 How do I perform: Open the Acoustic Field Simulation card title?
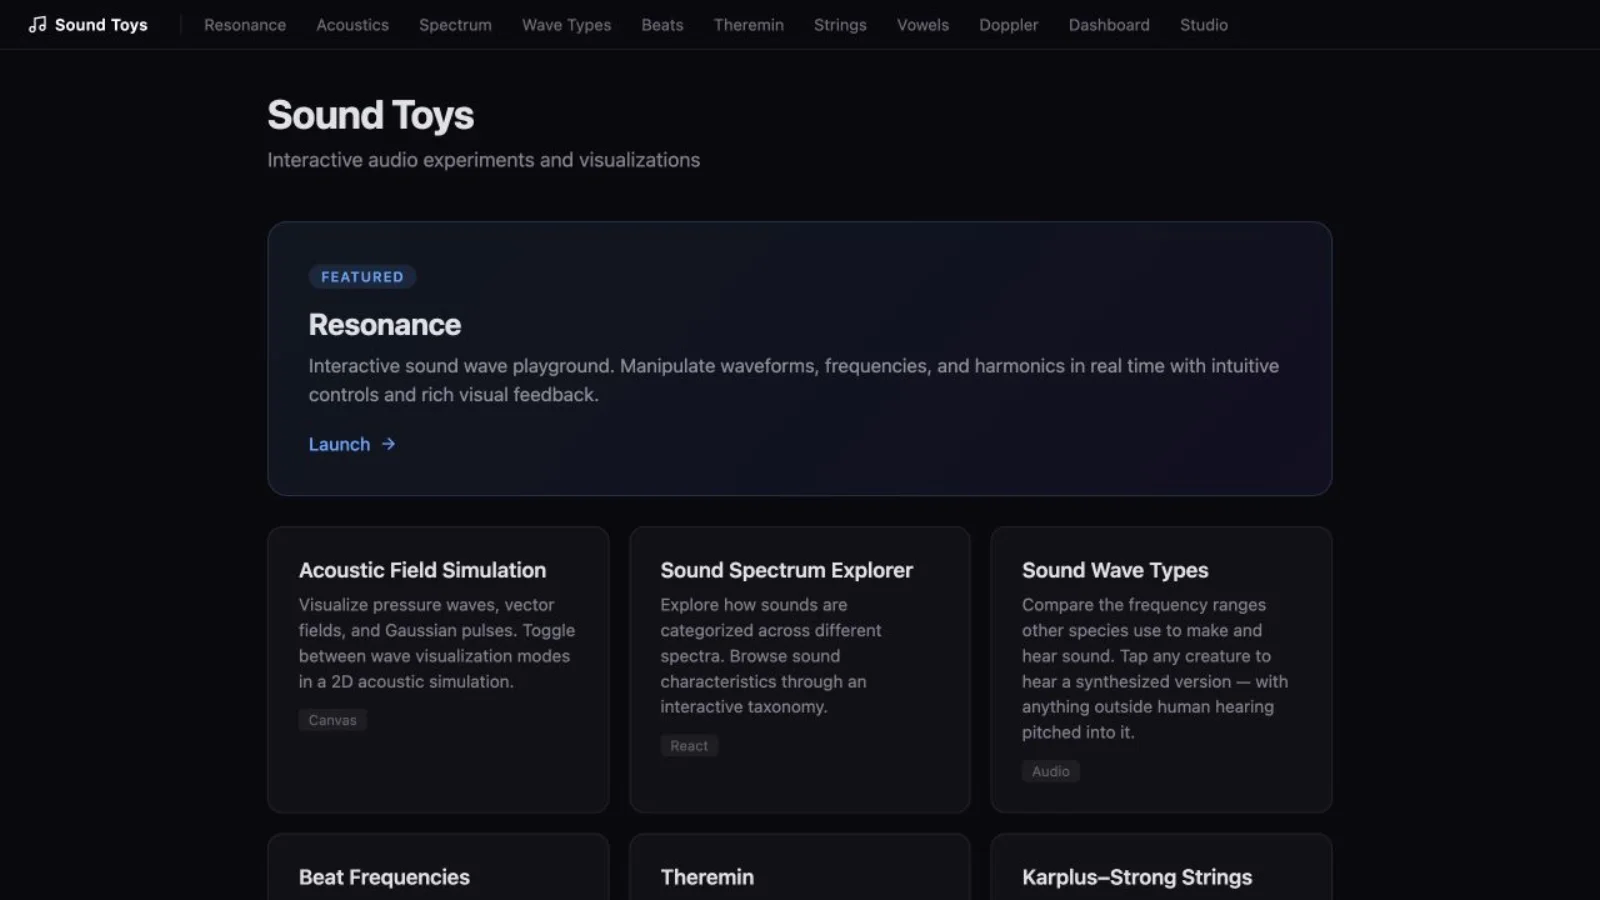click(x=422, y=570)
